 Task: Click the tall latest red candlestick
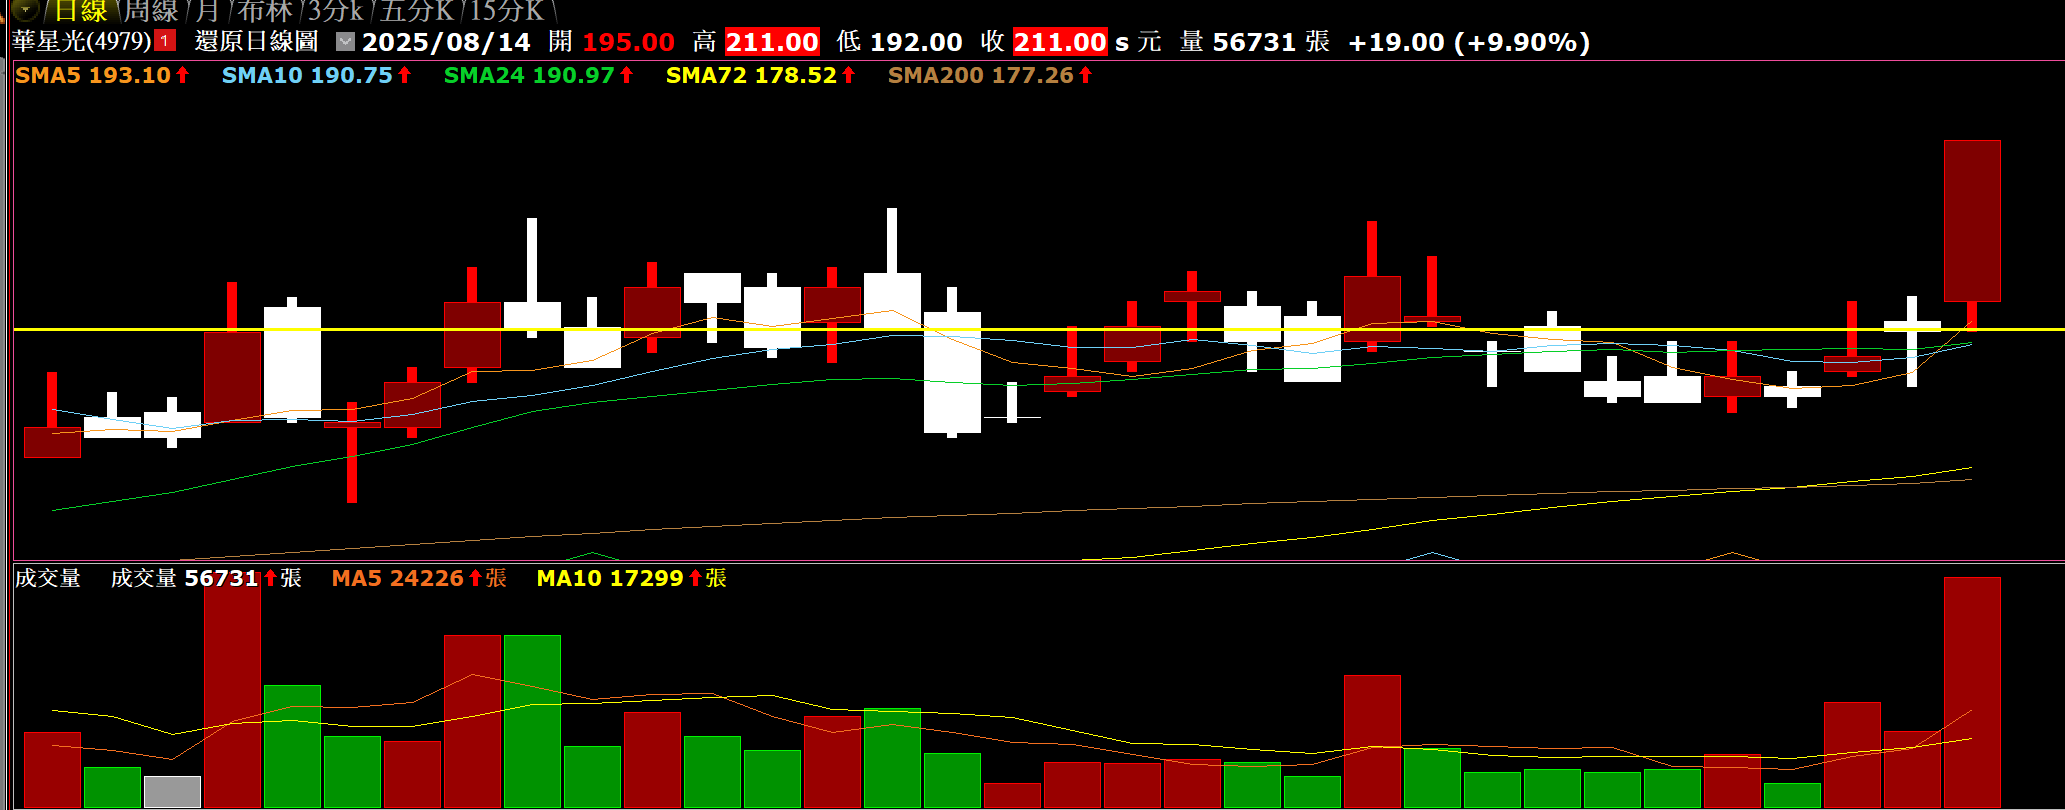pyautogui.click(x=1972, y=221)
